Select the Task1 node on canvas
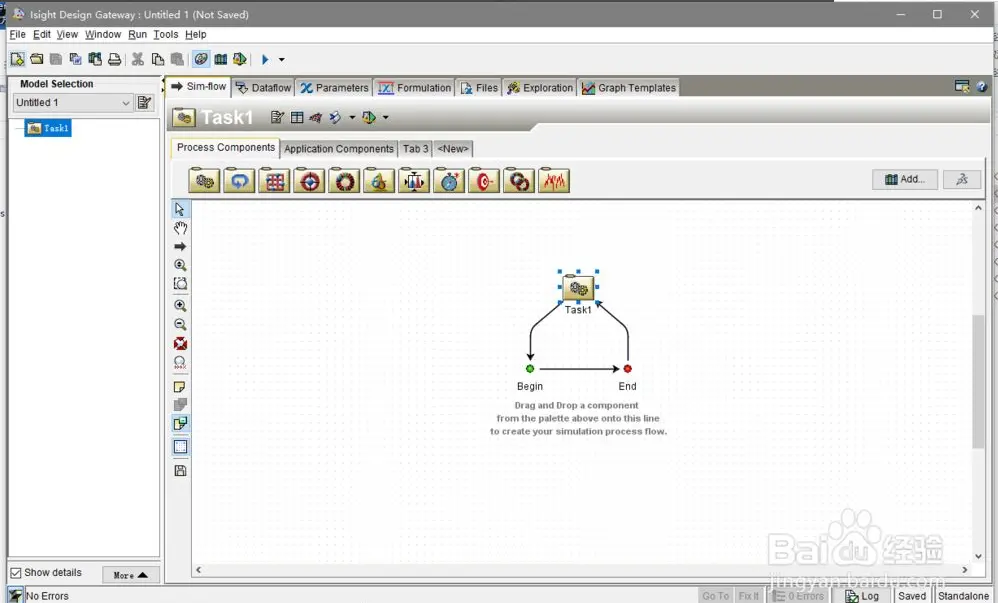The width and height of the screenshot is (998, 603). [x=578, y=289]
